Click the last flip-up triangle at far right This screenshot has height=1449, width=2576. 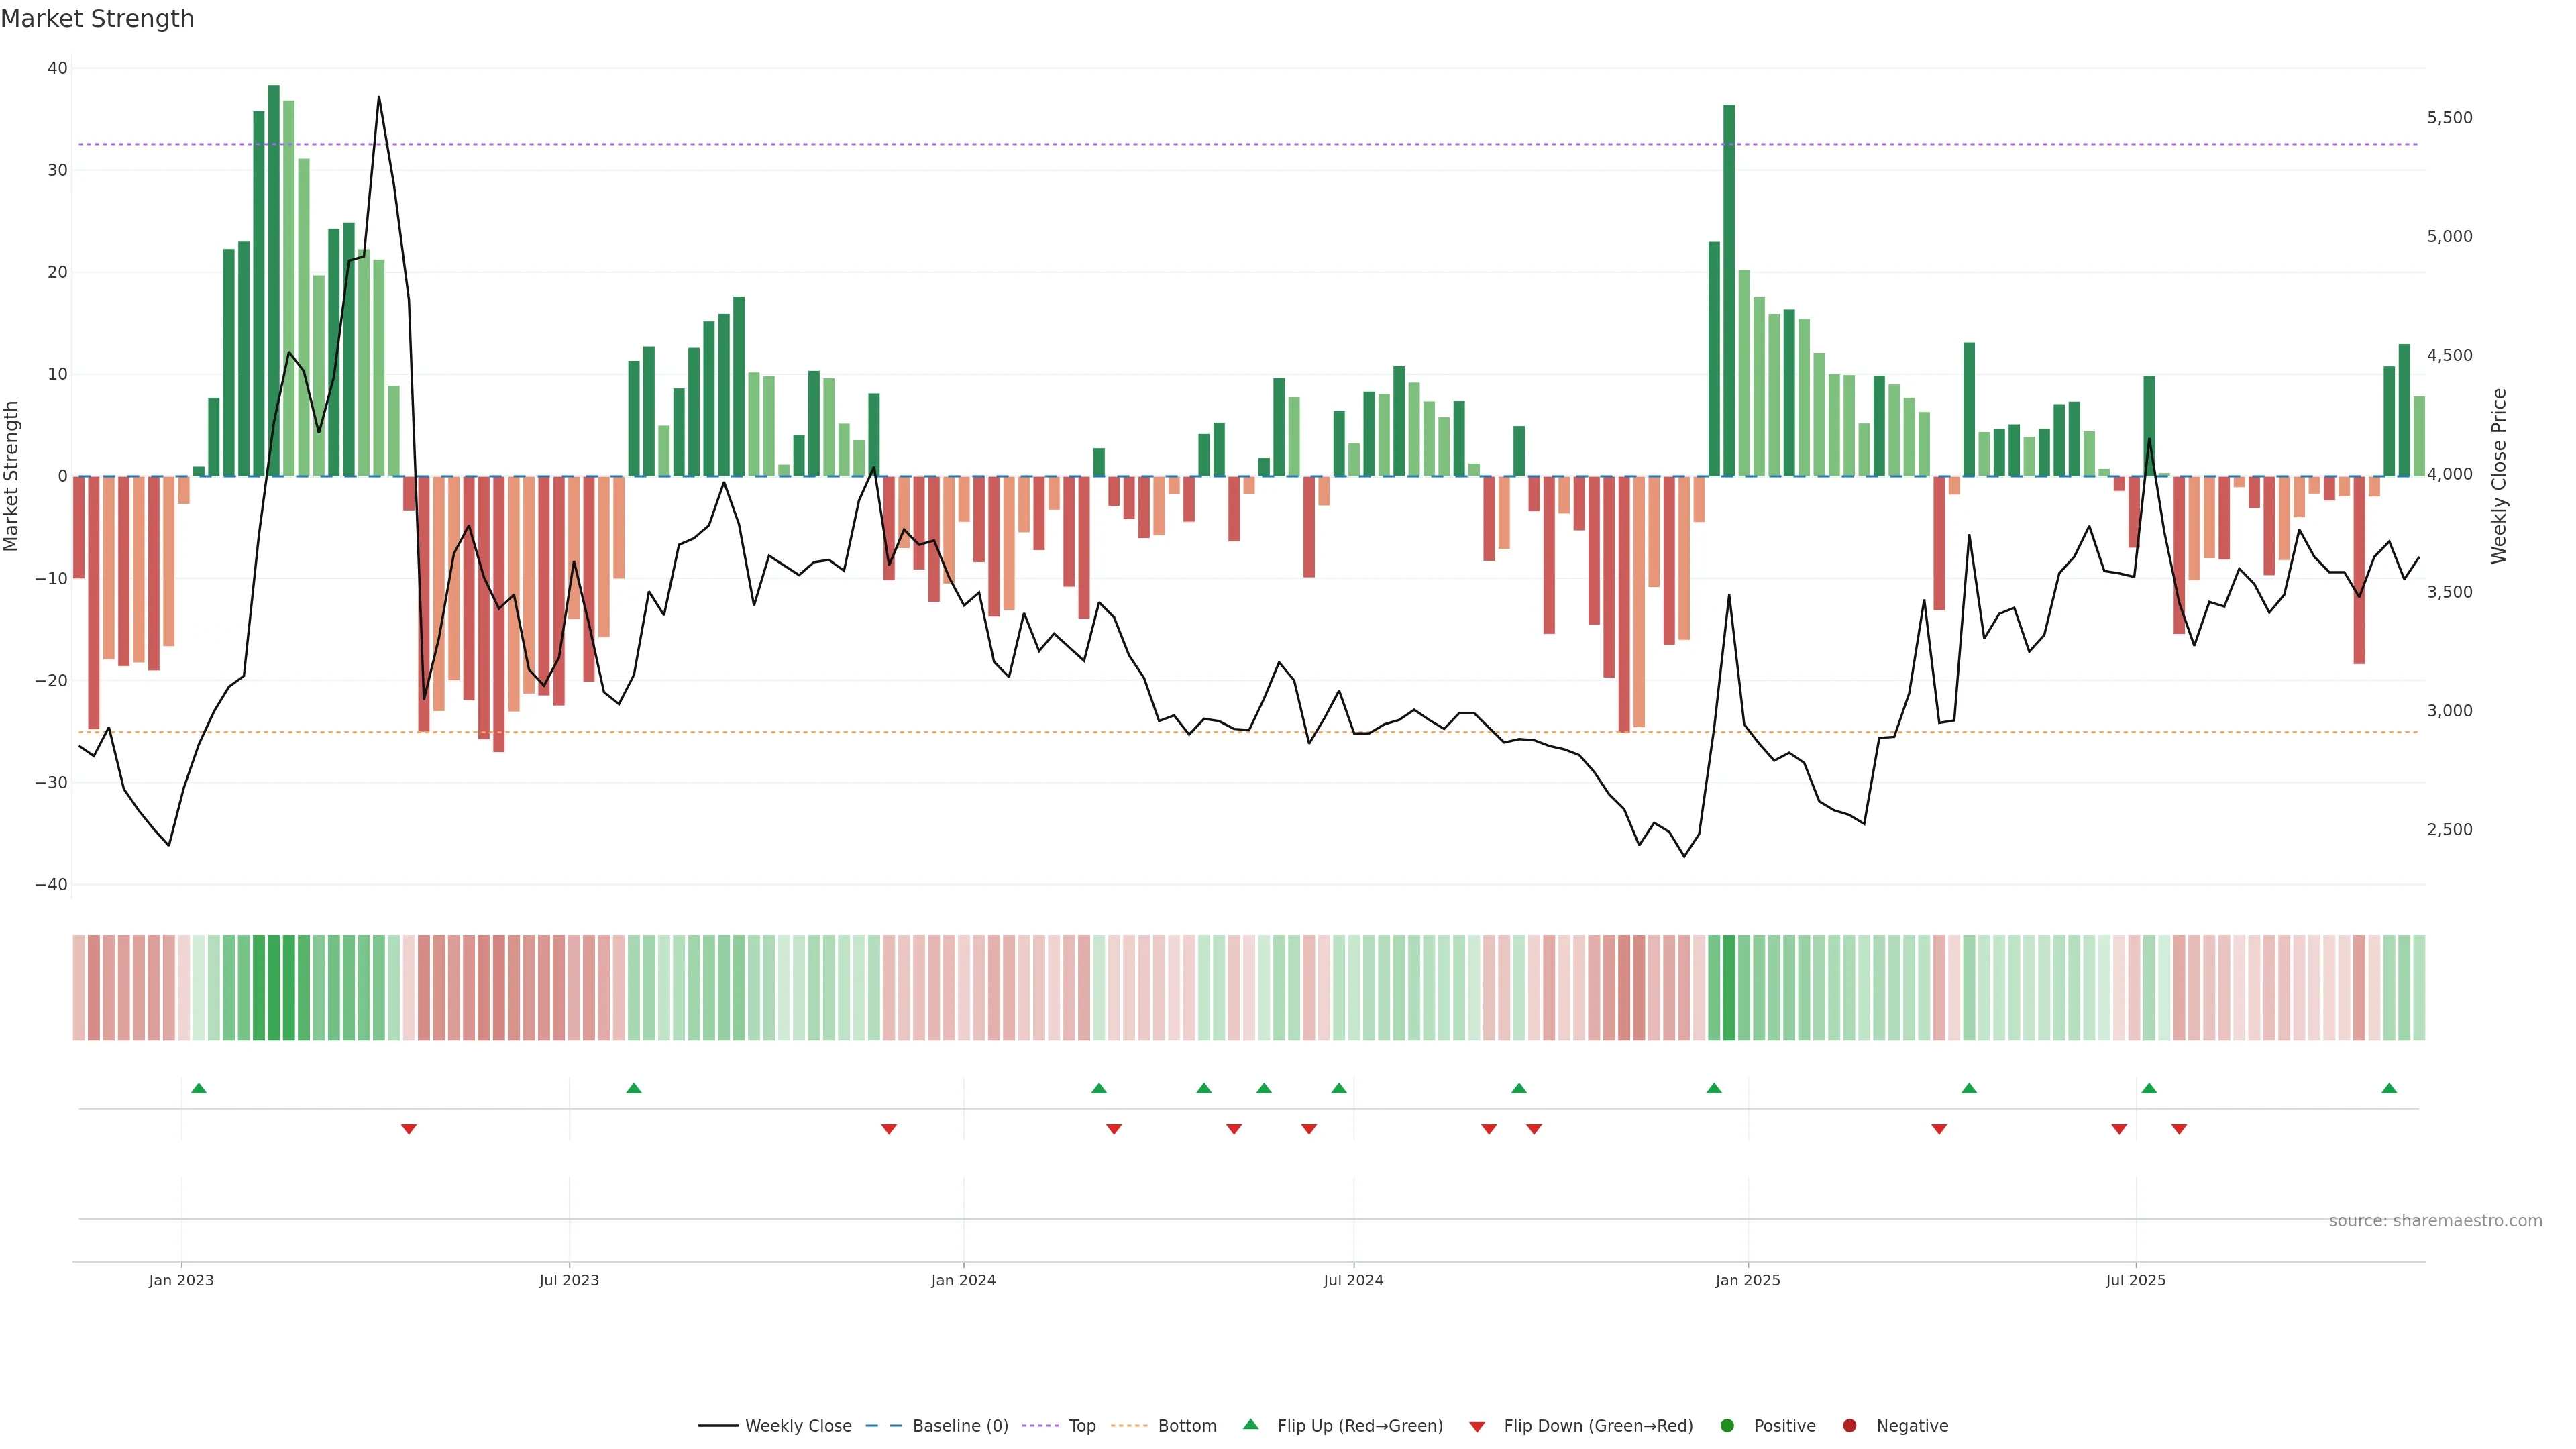click(x=2389, y=1088)
